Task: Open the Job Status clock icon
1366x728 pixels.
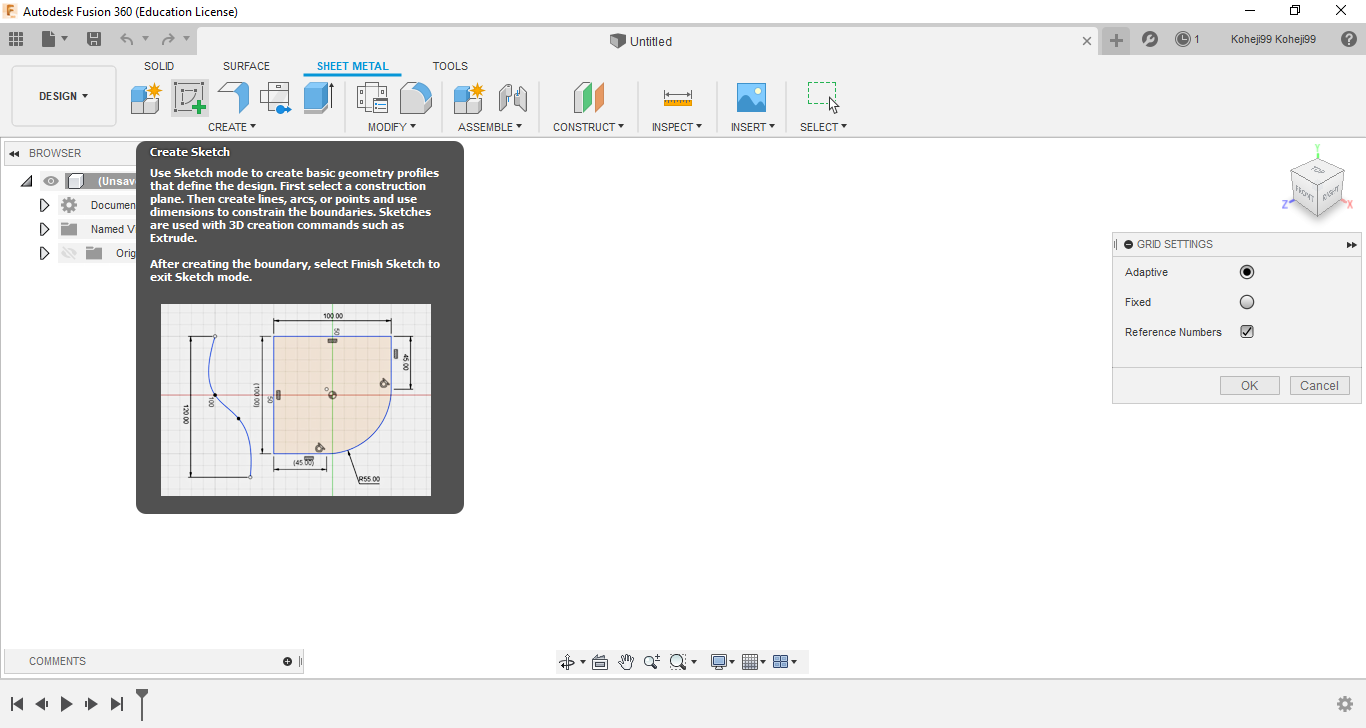Action: 1182,39
